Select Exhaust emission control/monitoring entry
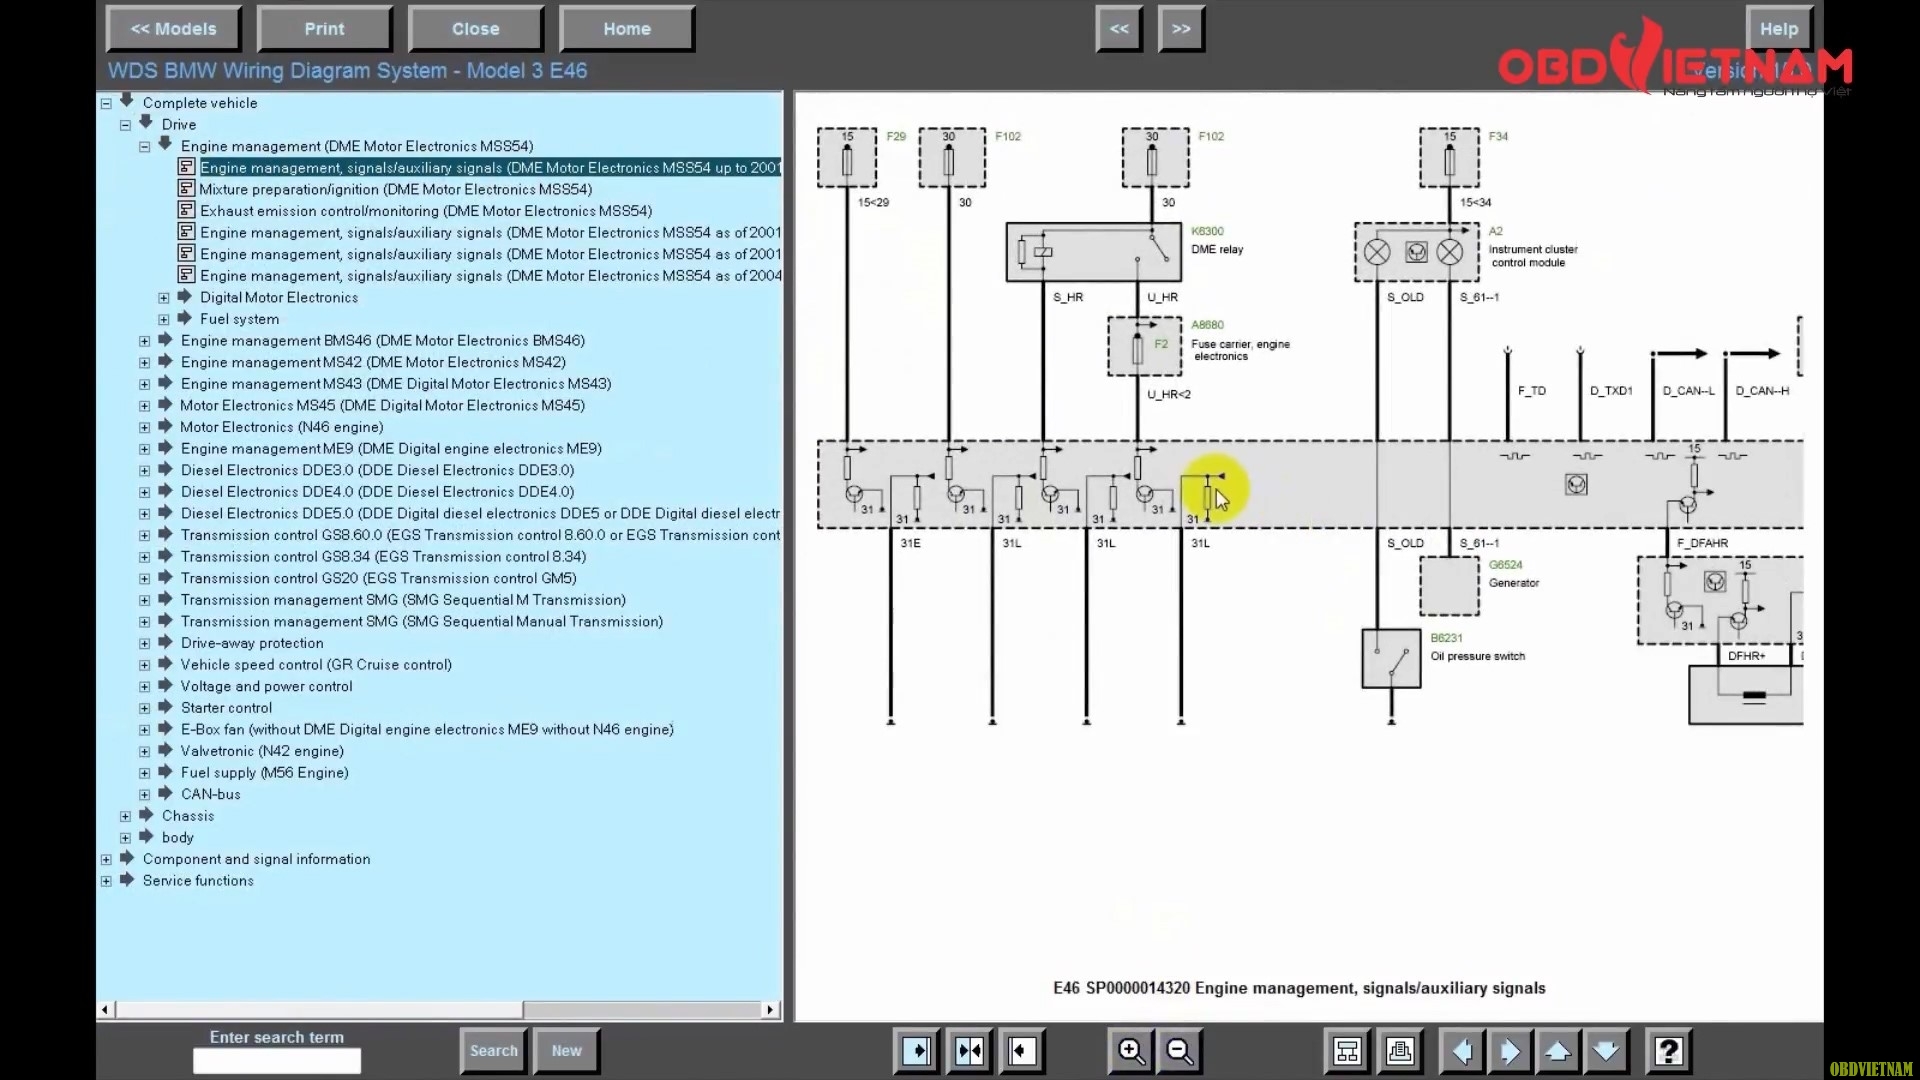This screenshot has width=1920, height=1080. click(x=425, y=211)
